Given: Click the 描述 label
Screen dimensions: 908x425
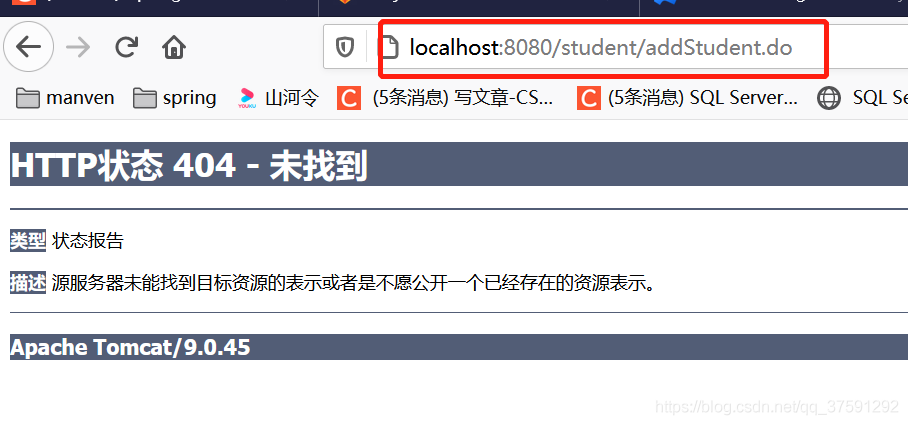Looking at the screenshot, I should pos(28,283).
